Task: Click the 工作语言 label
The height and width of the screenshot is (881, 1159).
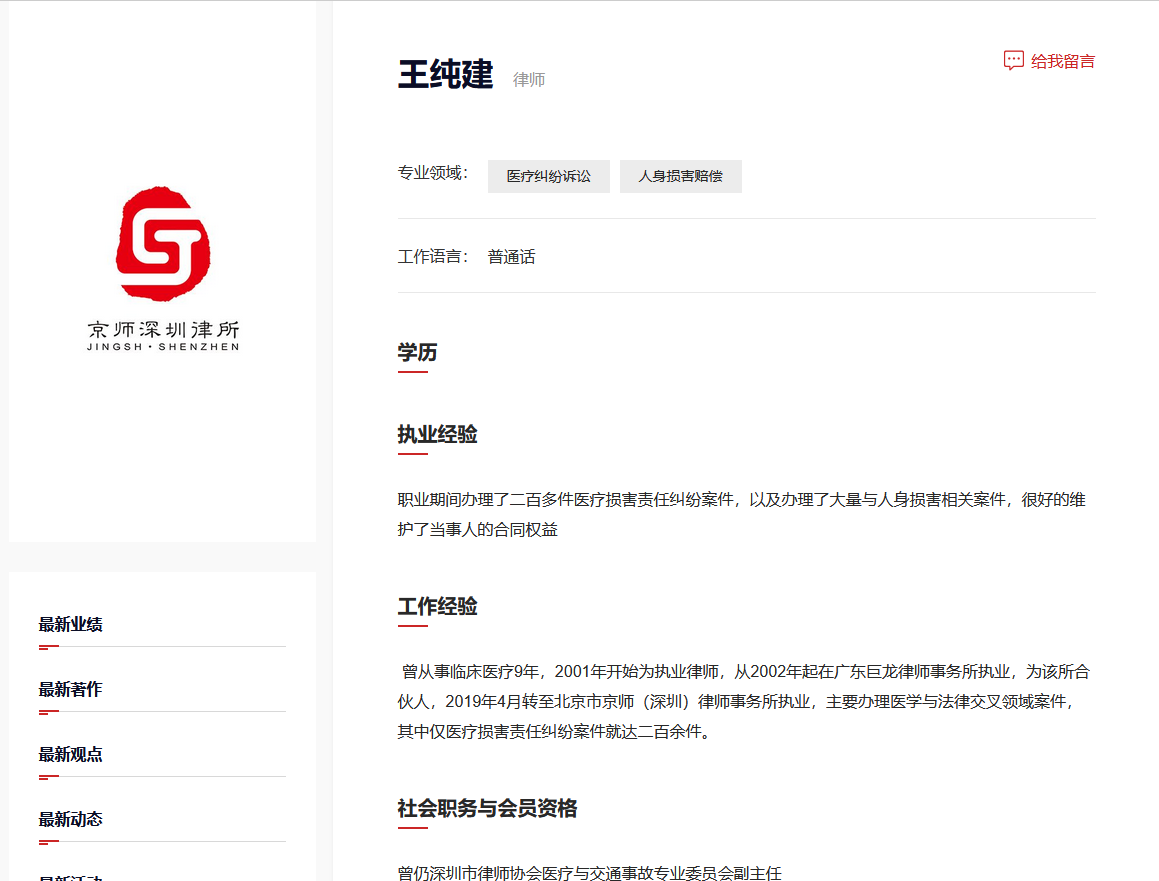Action: coord(432,256)
